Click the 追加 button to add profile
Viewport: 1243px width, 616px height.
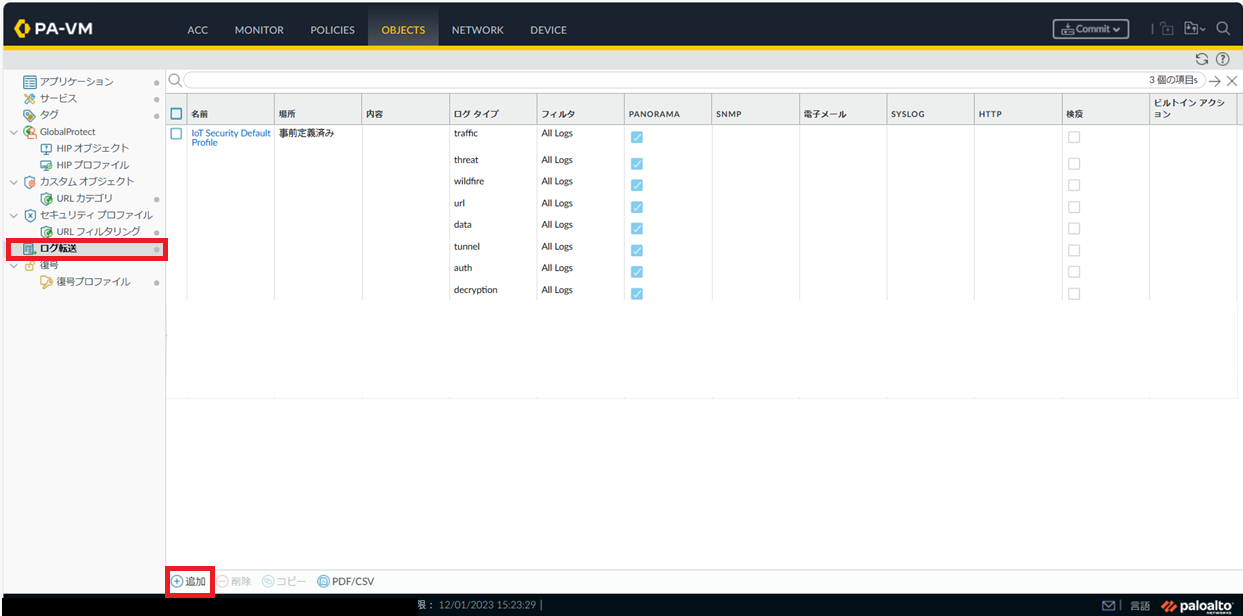pos(189,581)
